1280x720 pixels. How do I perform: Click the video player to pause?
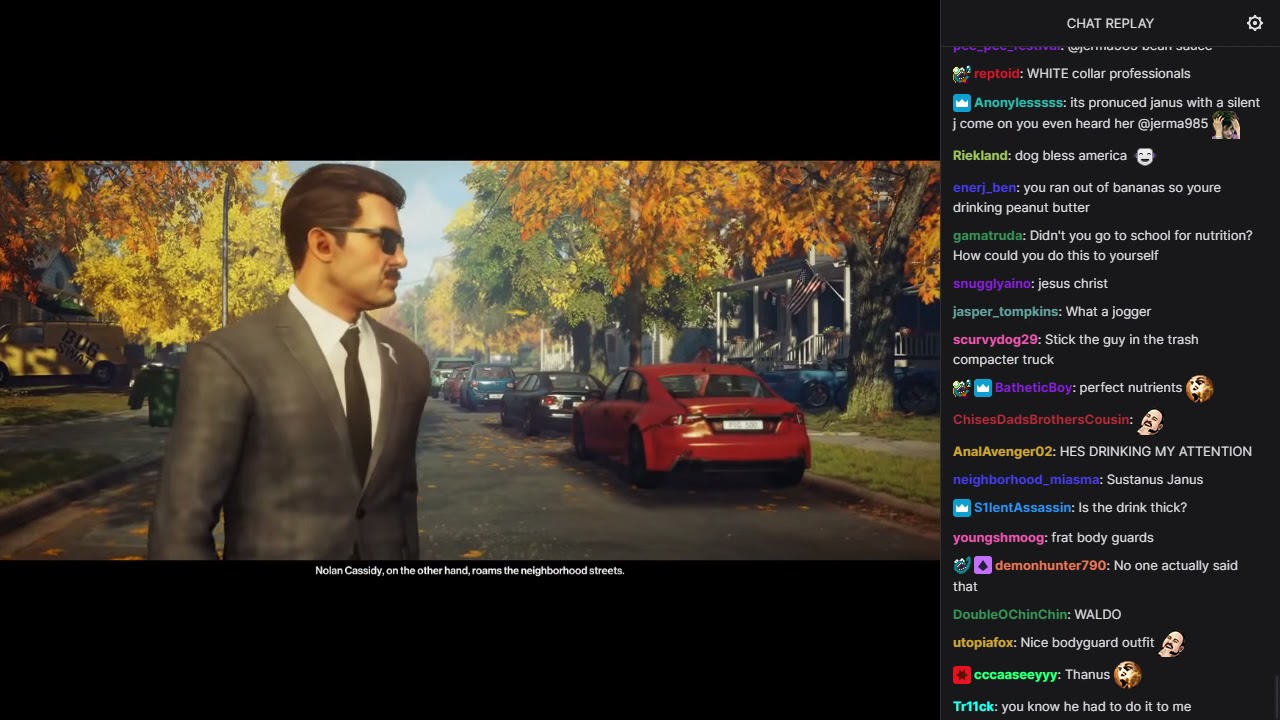(470, 360)
